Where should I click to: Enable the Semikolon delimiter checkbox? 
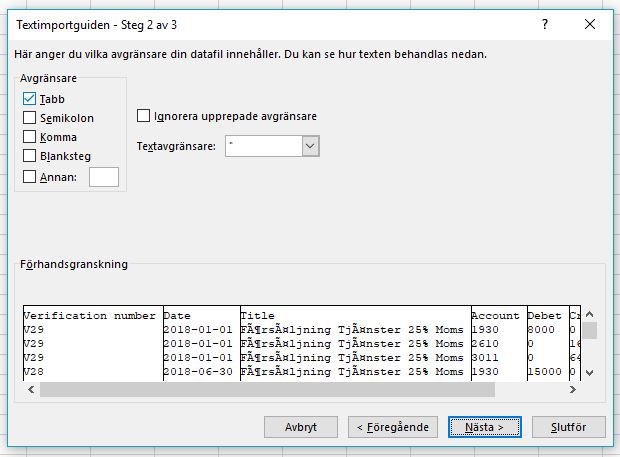(x=30, y=118)
